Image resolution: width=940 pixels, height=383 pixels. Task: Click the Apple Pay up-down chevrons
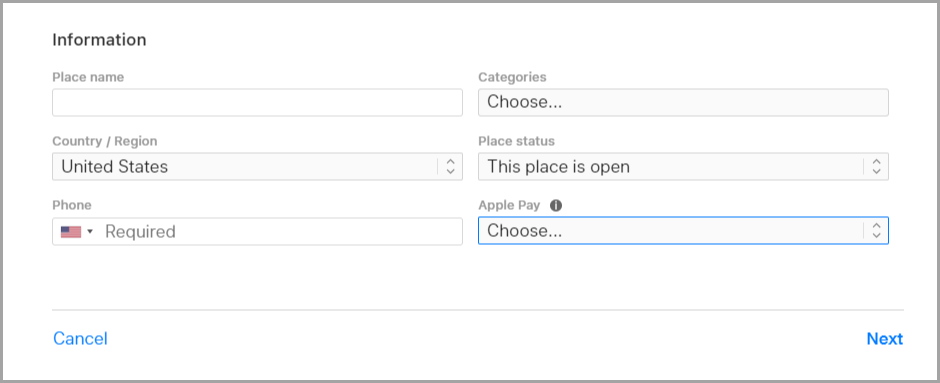tap(876, 231)
